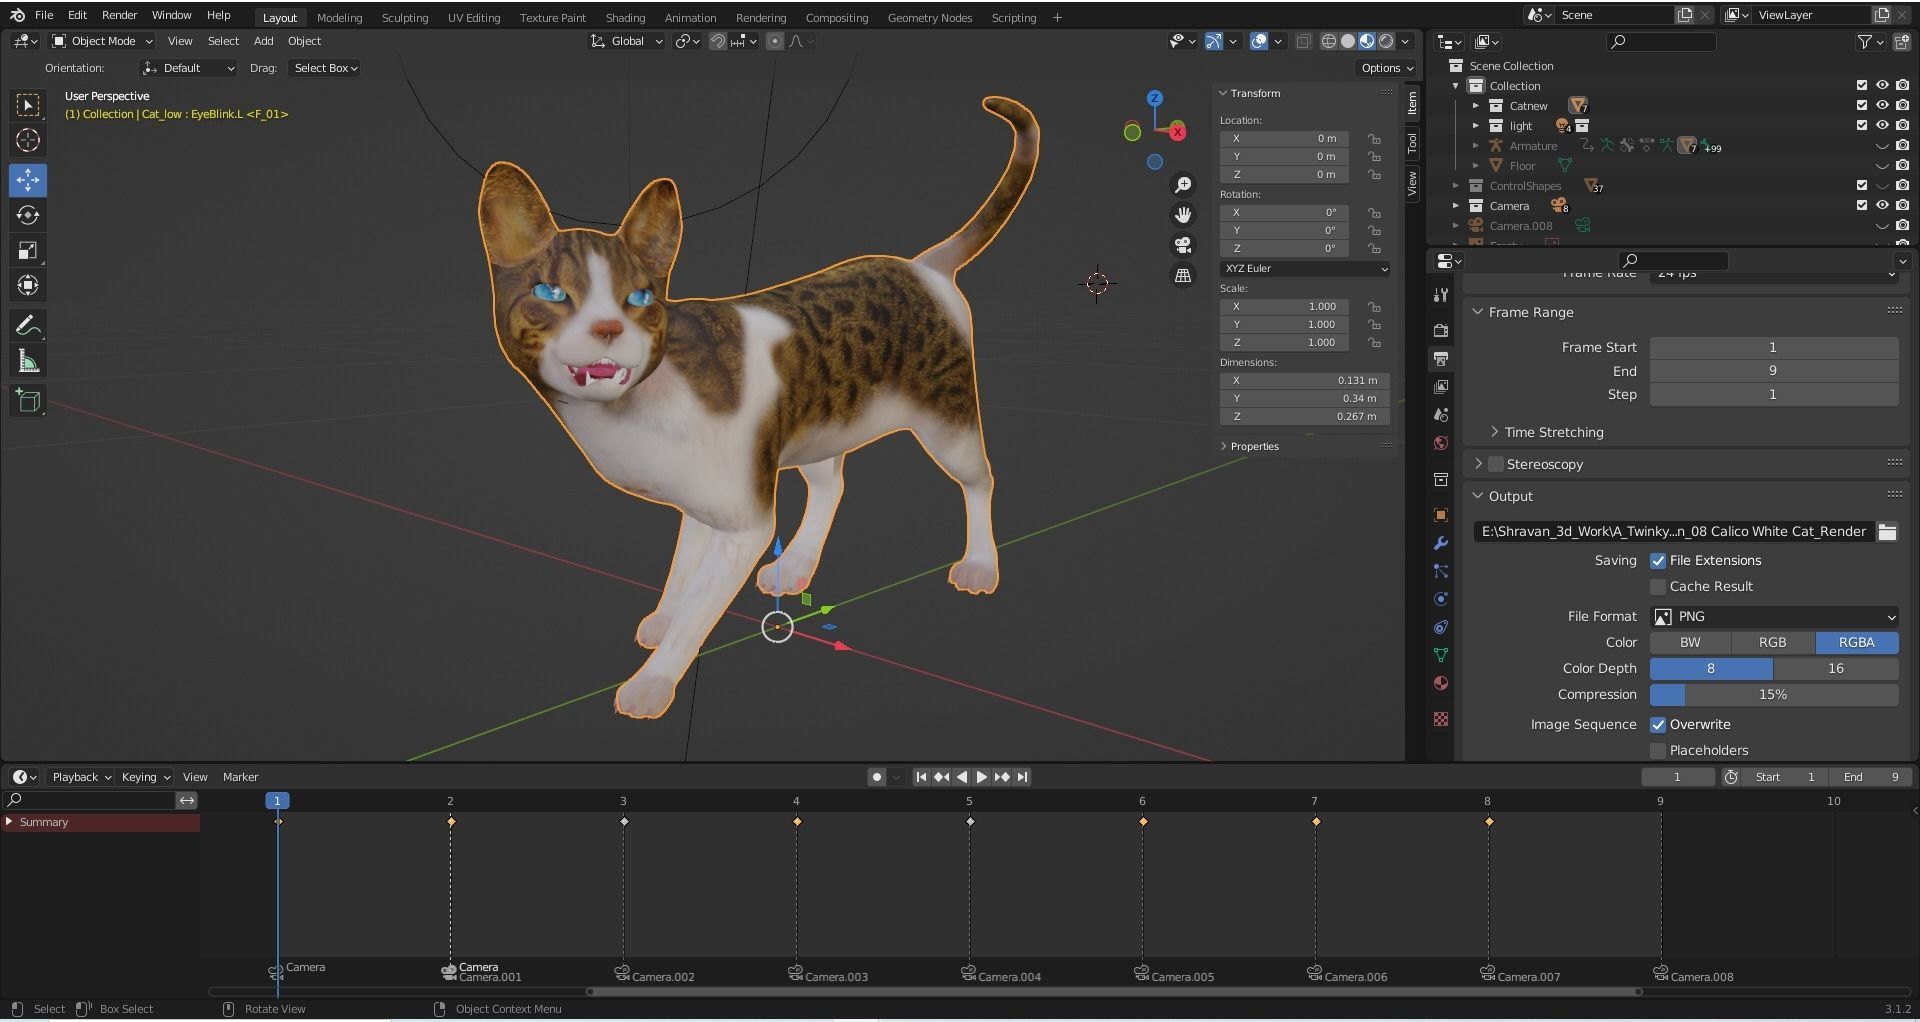The height and width of the screenshot is (1022, 1920).
Task: Enable the Stereoscopy checkbox
Action: [1496, 465]
